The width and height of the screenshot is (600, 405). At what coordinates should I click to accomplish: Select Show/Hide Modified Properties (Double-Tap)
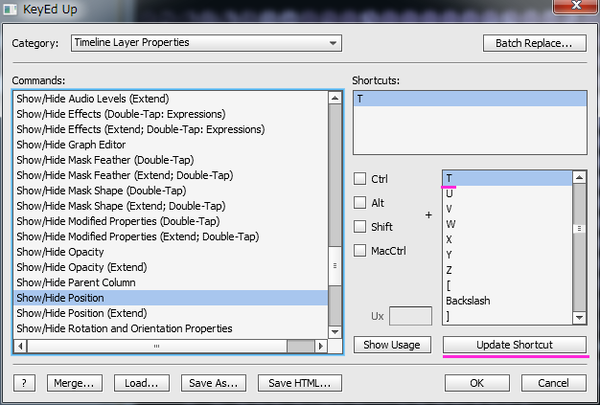(x=171, y=221)
